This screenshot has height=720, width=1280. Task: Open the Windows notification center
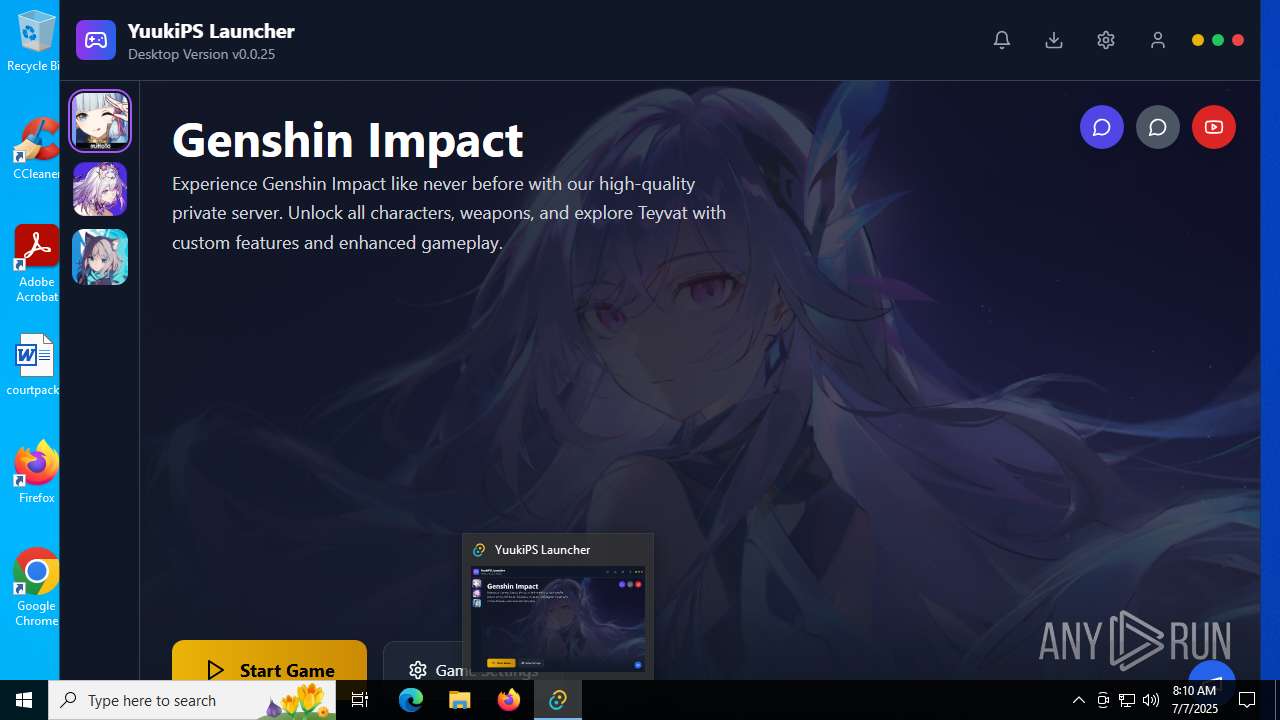[1247, 700]
